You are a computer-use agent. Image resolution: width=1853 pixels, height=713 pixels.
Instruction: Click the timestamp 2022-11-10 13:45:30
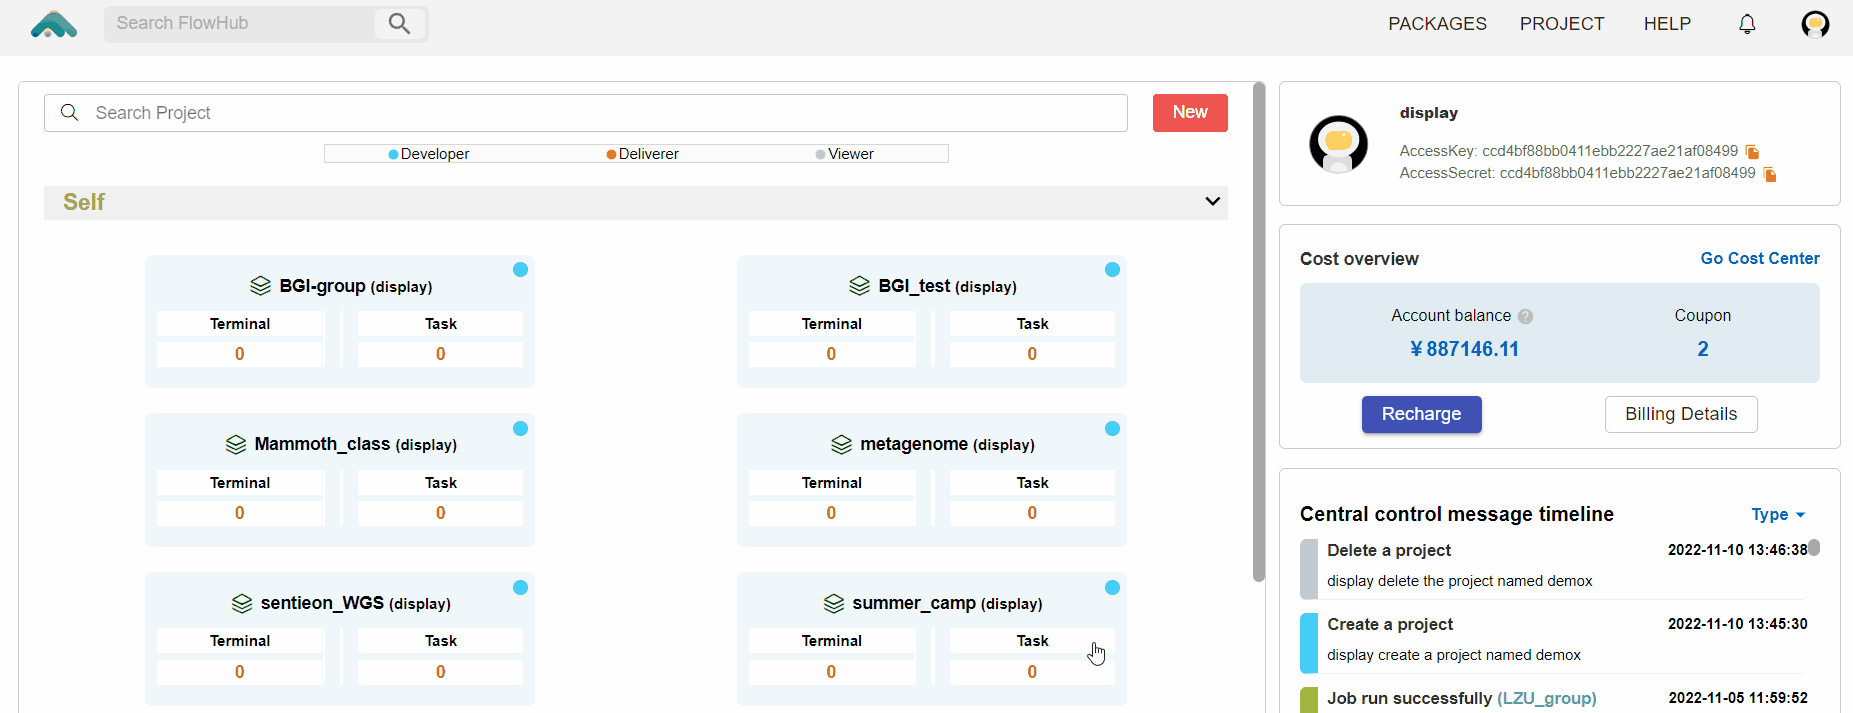click(1737, 624)
